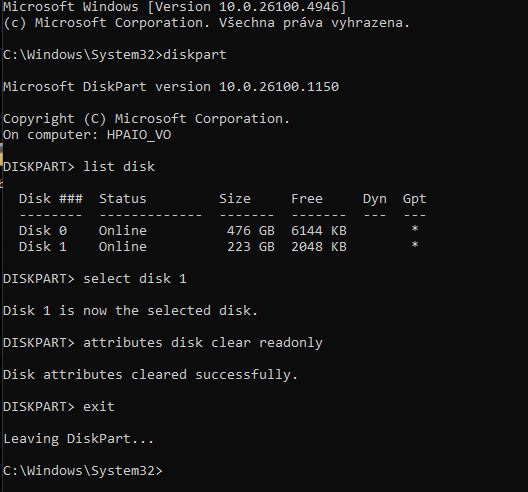Screen dimensions: 528x492
Task: Click the final C:\Windows\System32> prompt
Action: coord(83,471)
